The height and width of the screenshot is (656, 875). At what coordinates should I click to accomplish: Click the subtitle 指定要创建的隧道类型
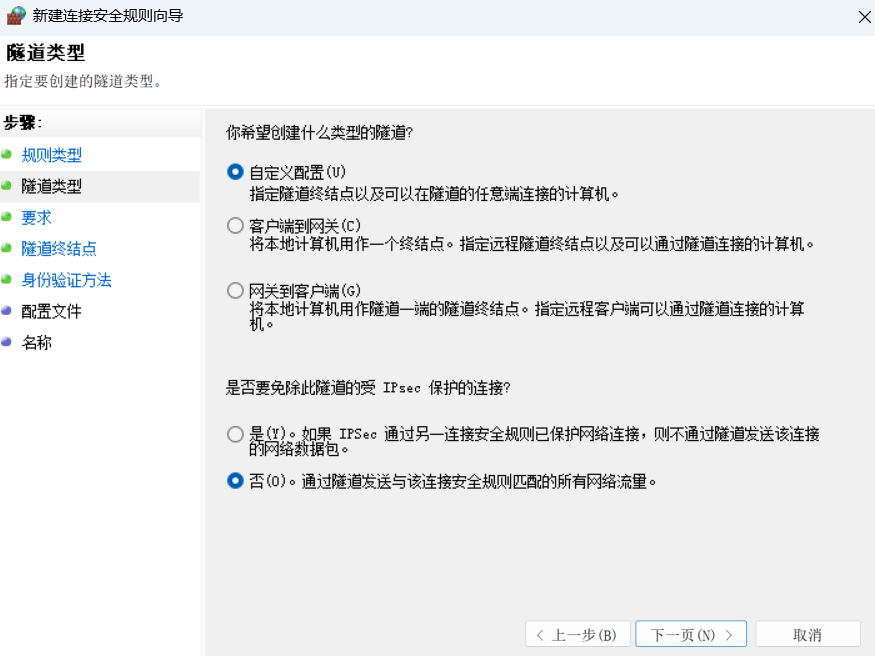[83, 81]
